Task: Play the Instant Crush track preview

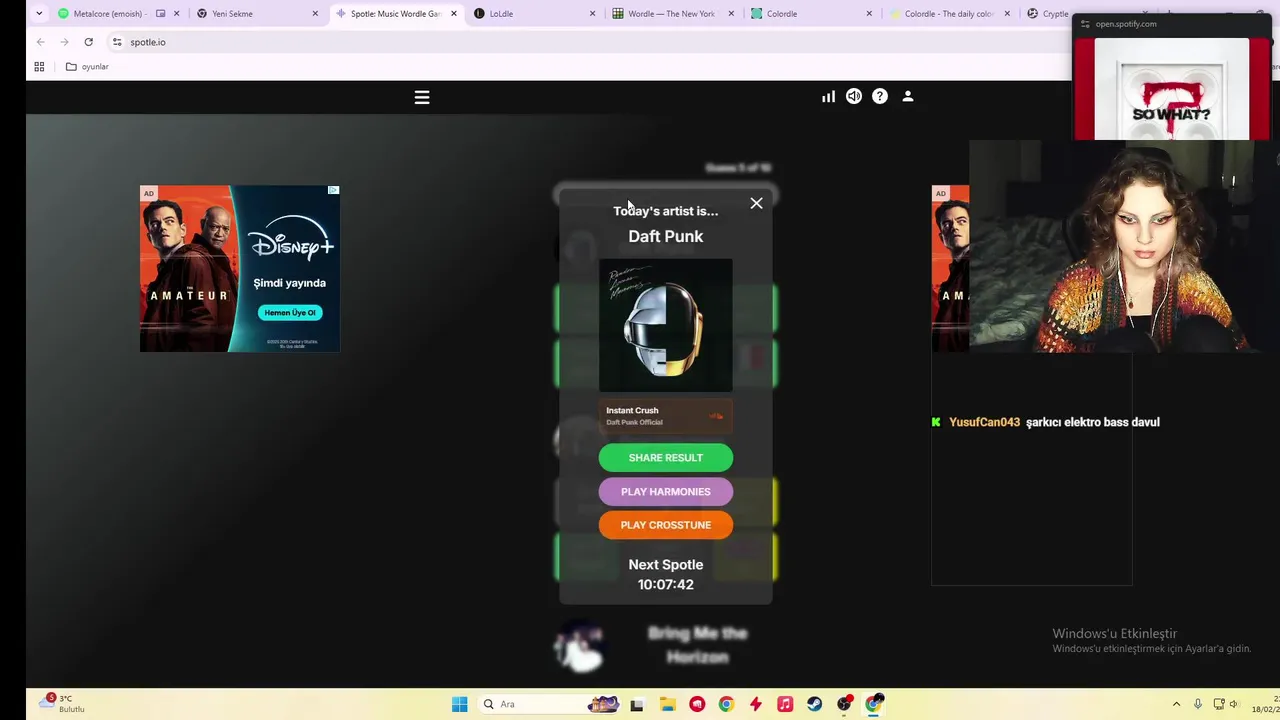Action: coord(666,416)
